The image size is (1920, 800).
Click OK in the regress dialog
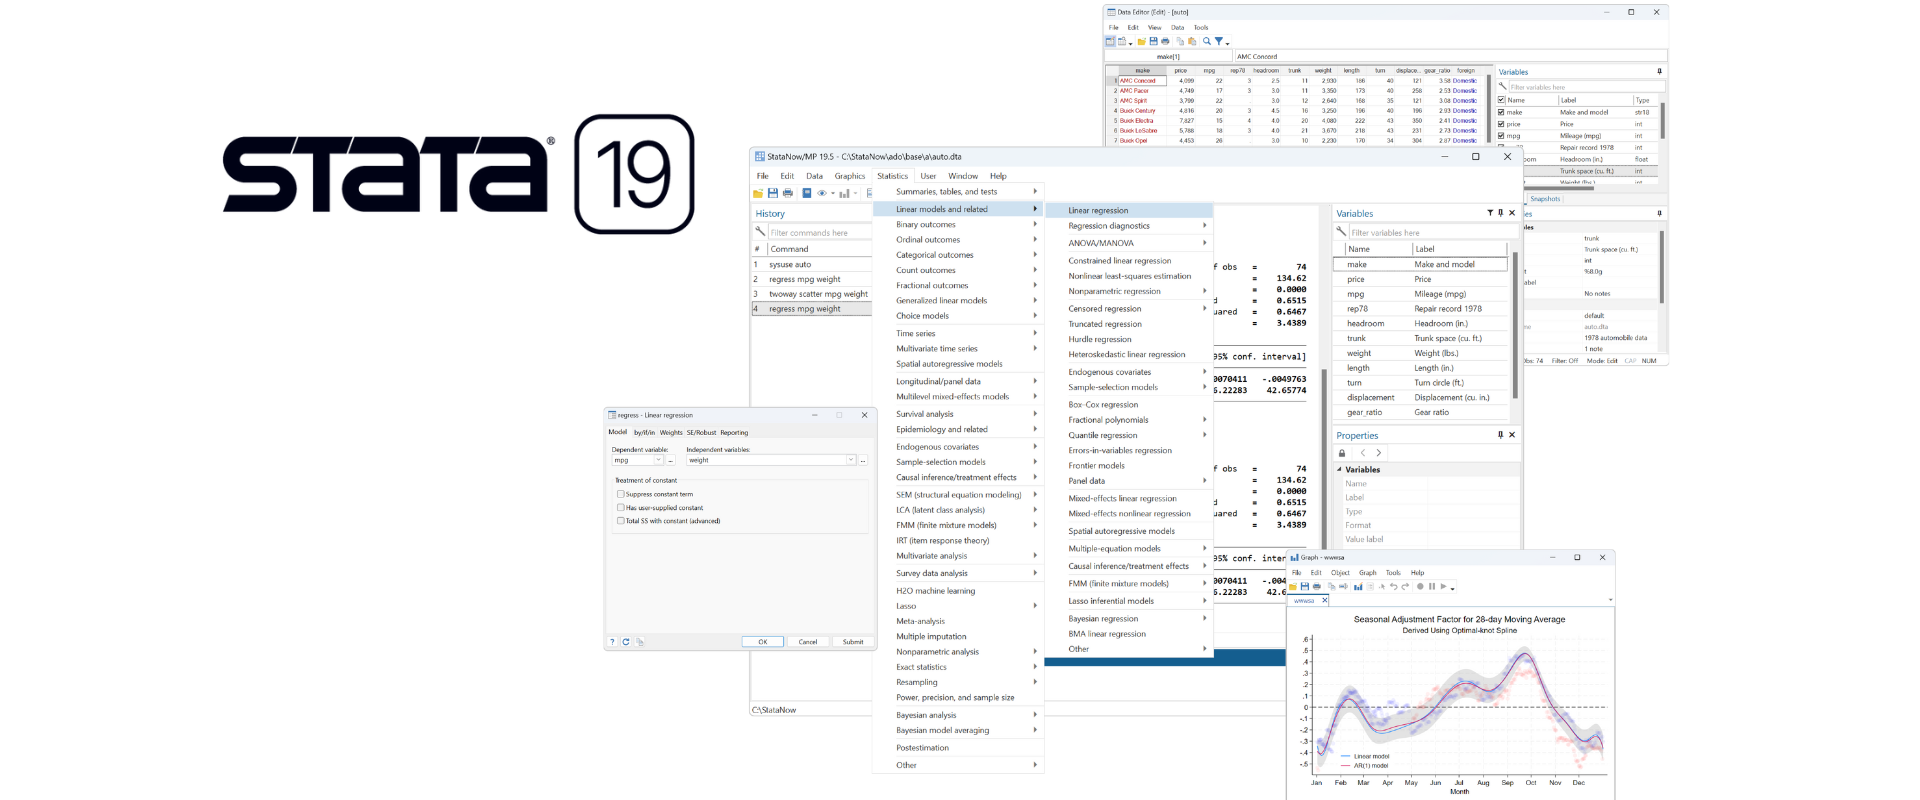(762, 642)
